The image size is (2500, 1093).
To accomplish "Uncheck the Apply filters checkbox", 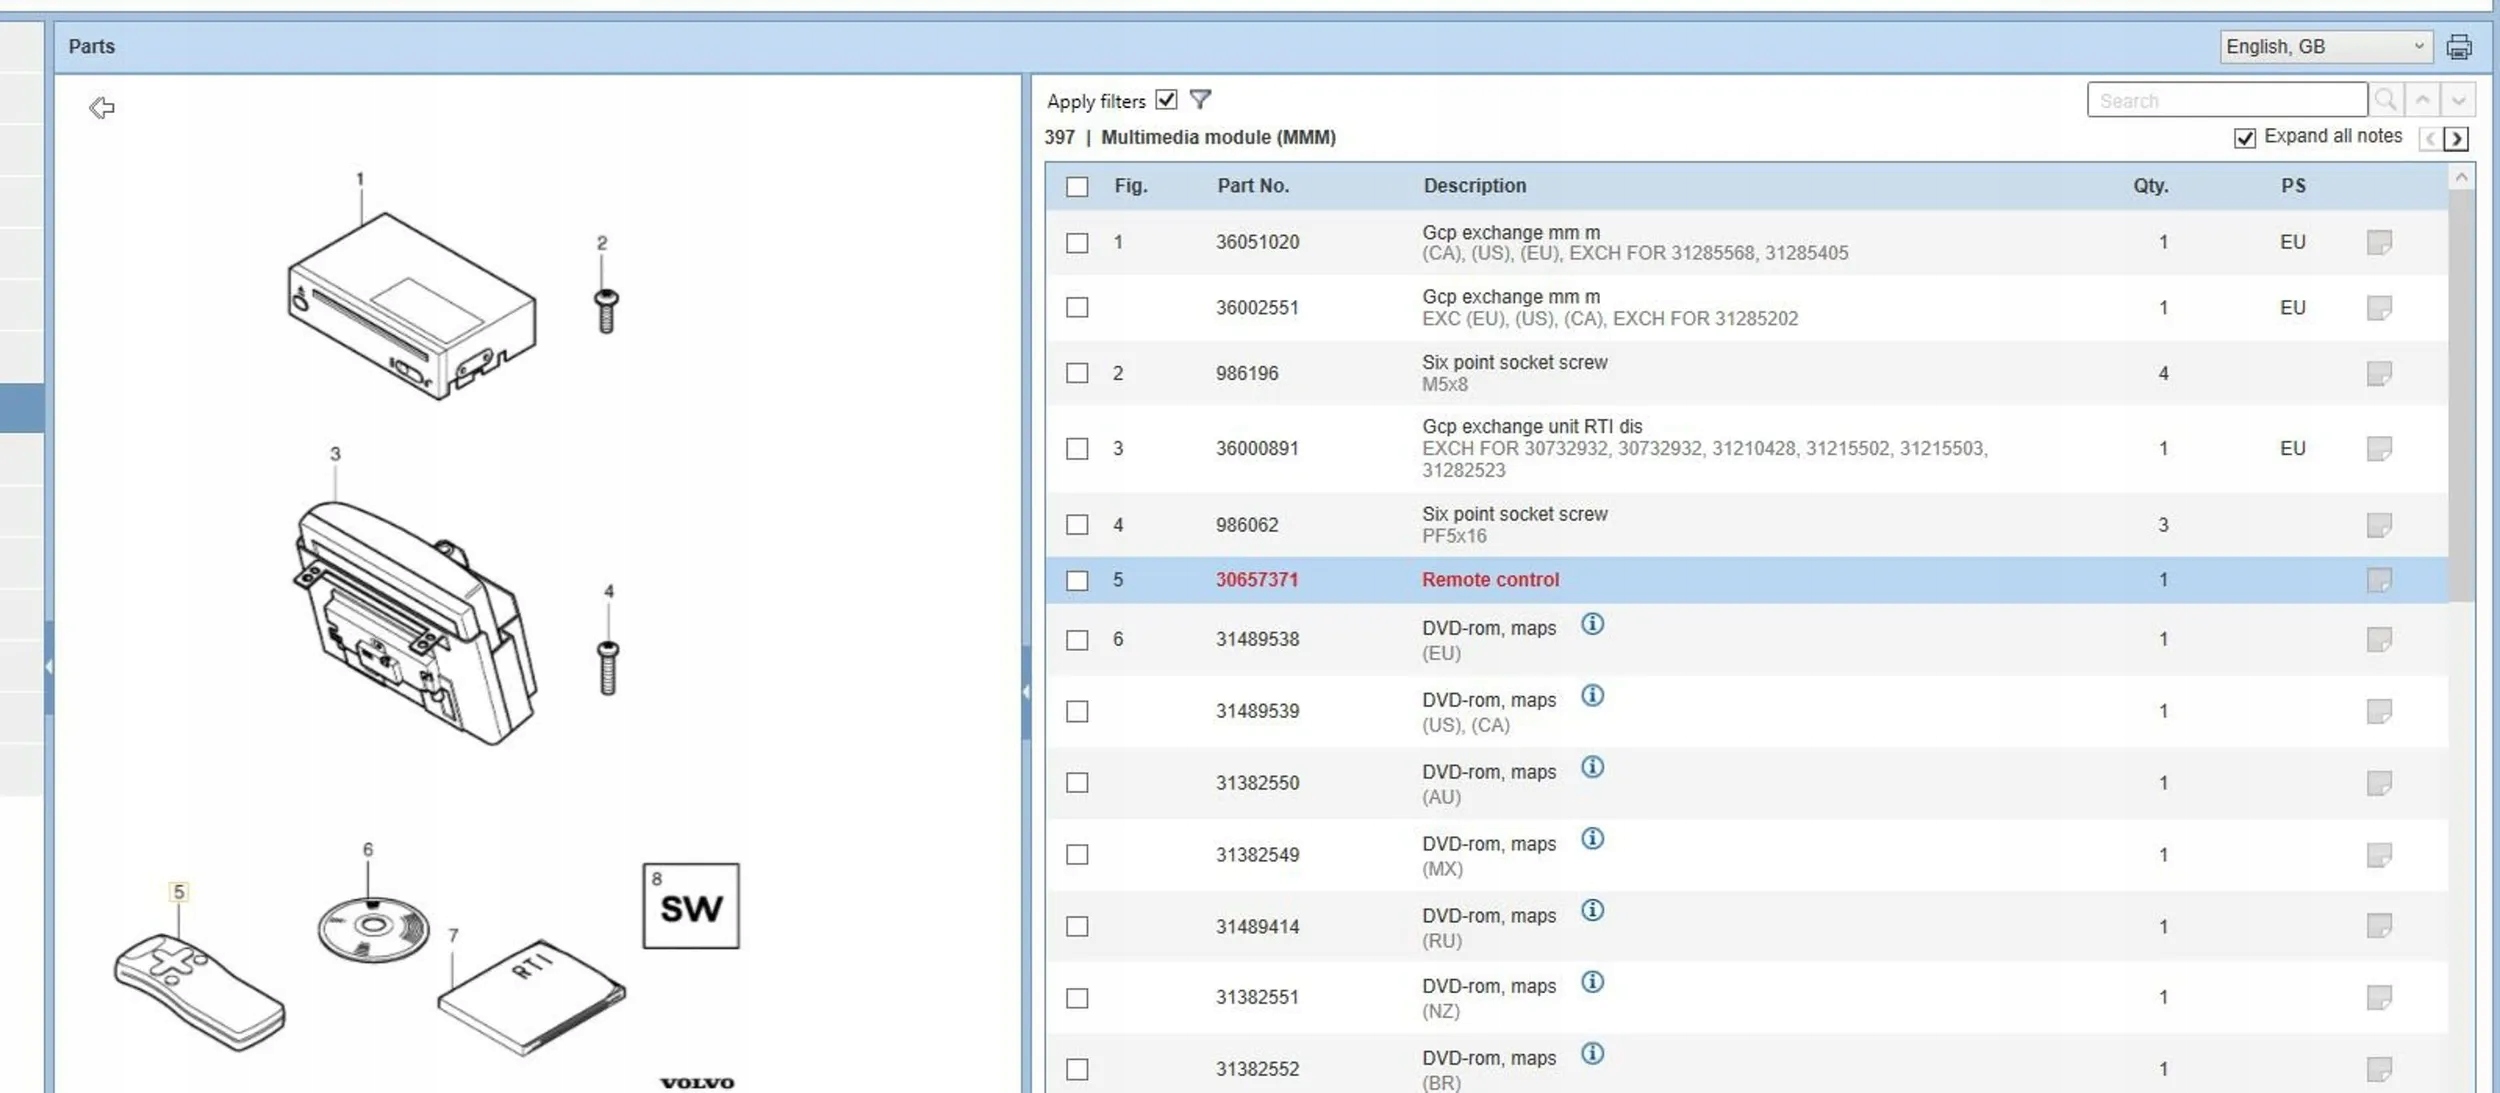I will click(1166, 100).
